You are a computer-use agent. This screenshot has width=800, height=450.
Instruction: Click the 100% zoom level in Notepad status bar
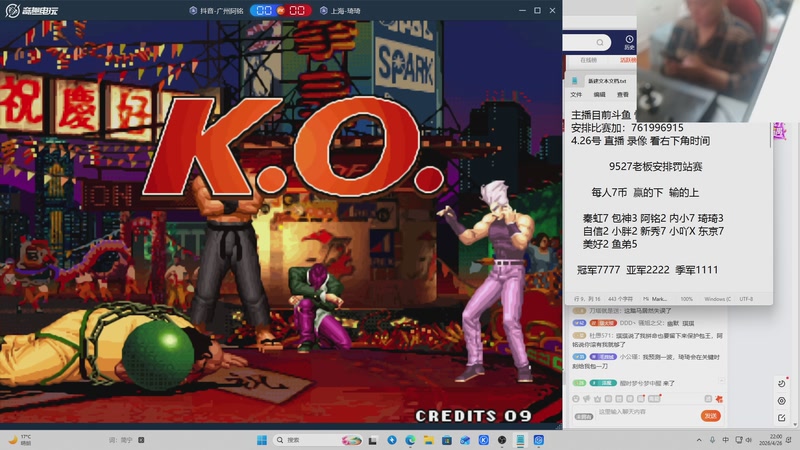point(687,299)
